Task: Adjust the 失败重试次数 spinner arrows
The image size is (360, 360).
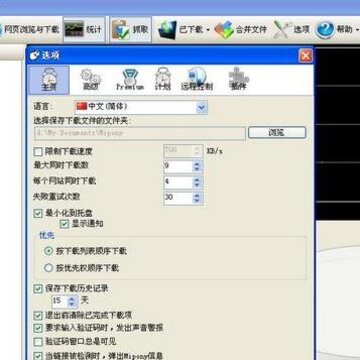Action: pos(197,198)
